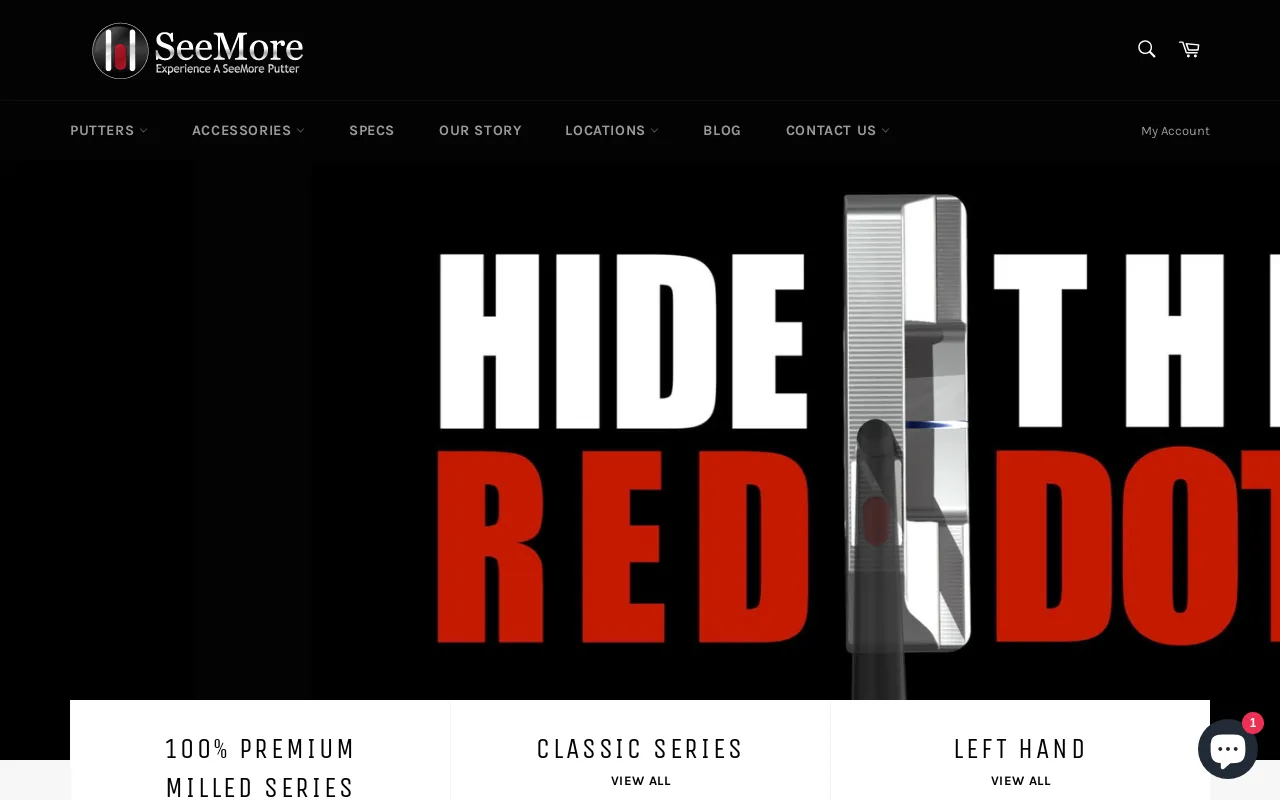This screenshot has height=800, width=1280.
Task: Expand the Locations dropdown chevron
Action: pos(655,131)
